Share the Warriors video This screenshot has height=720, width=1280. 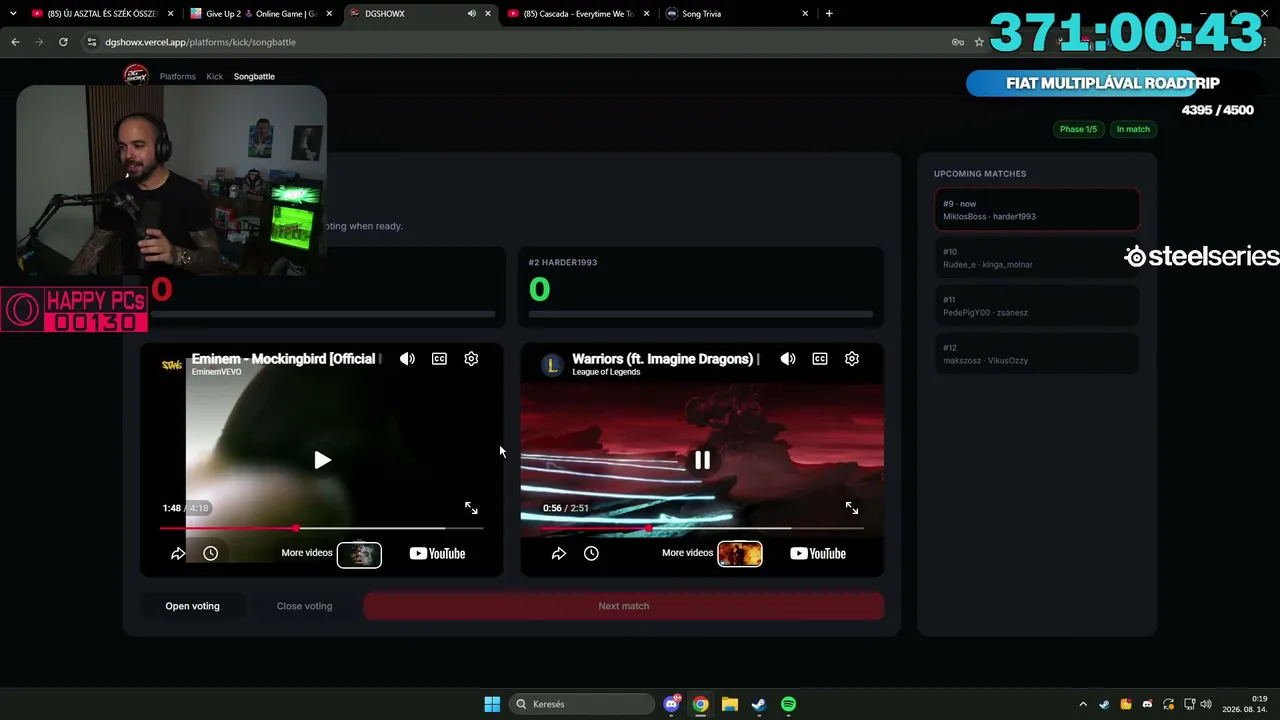[559, 553]
